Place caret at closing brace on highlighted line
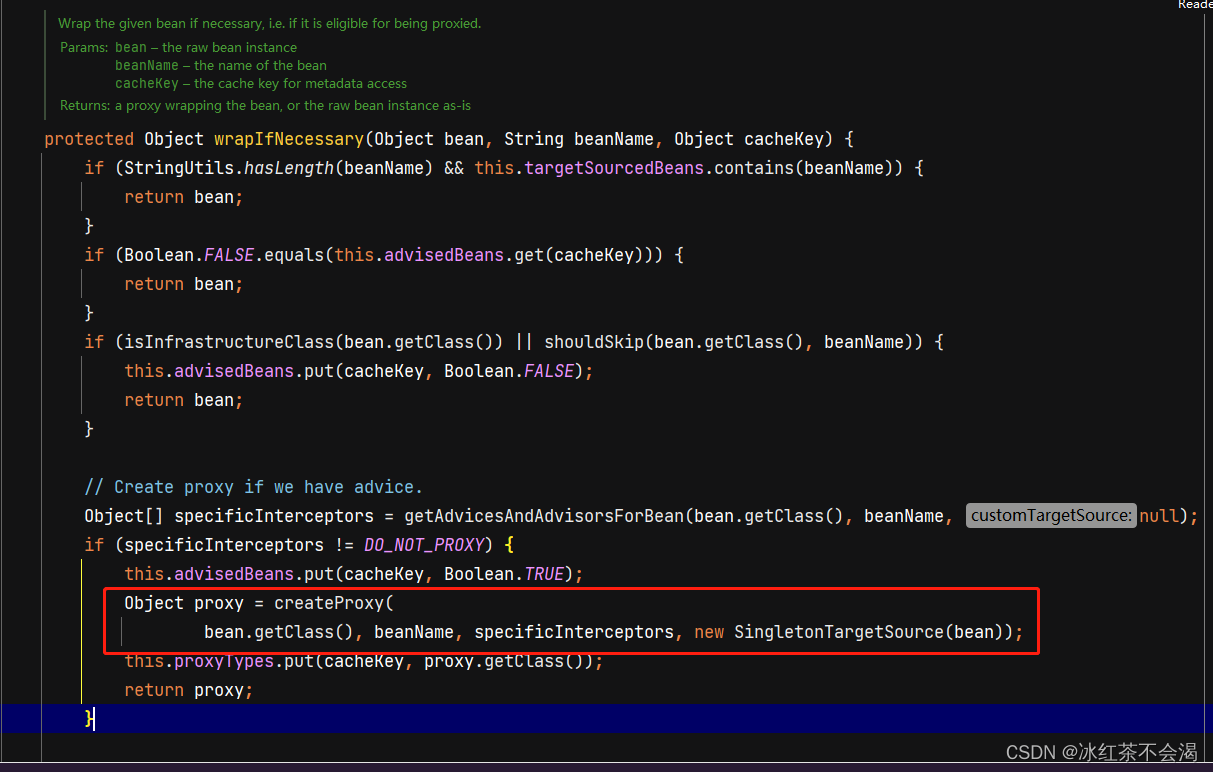The image size is (1213, 772). point(89,718)
